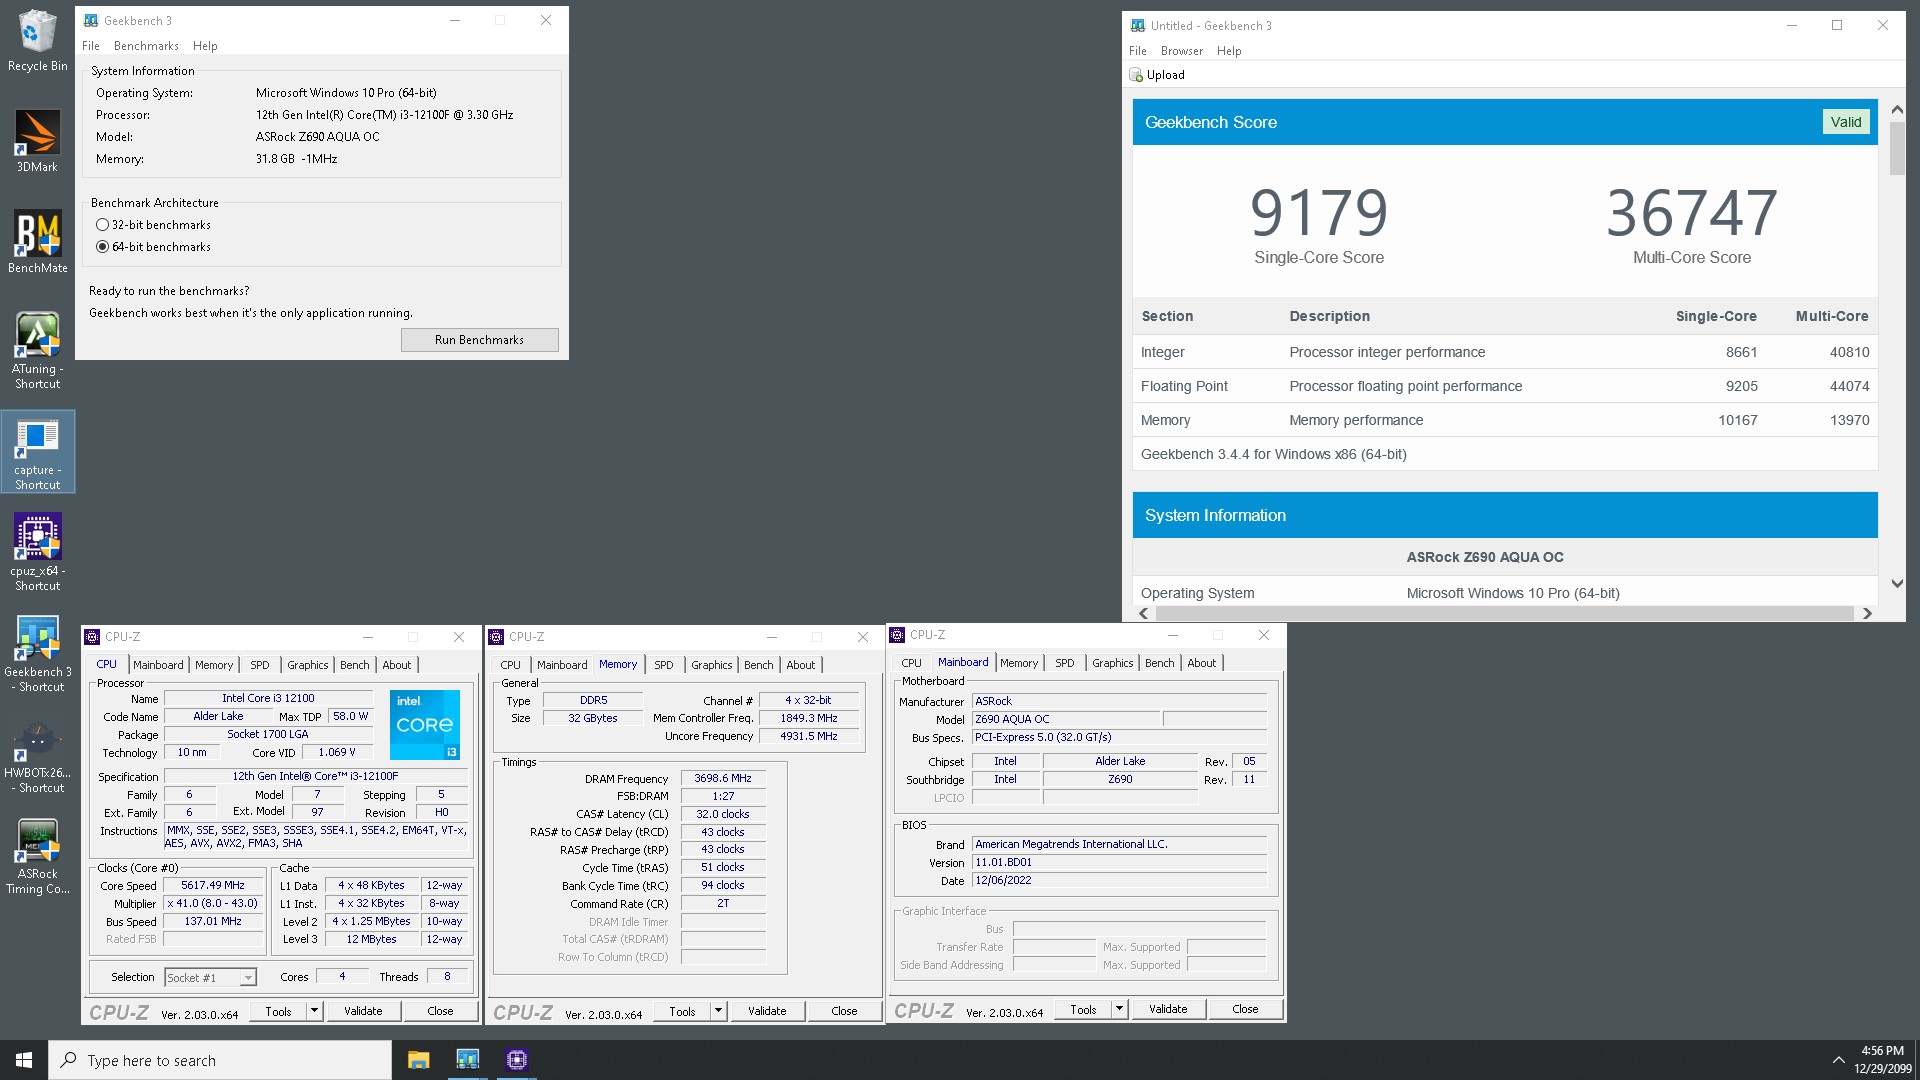Open the HWBOTx265 shortcut icon
Image resolution: width=1920 pixels, height=1080 pixels.
tap(37, 755)
